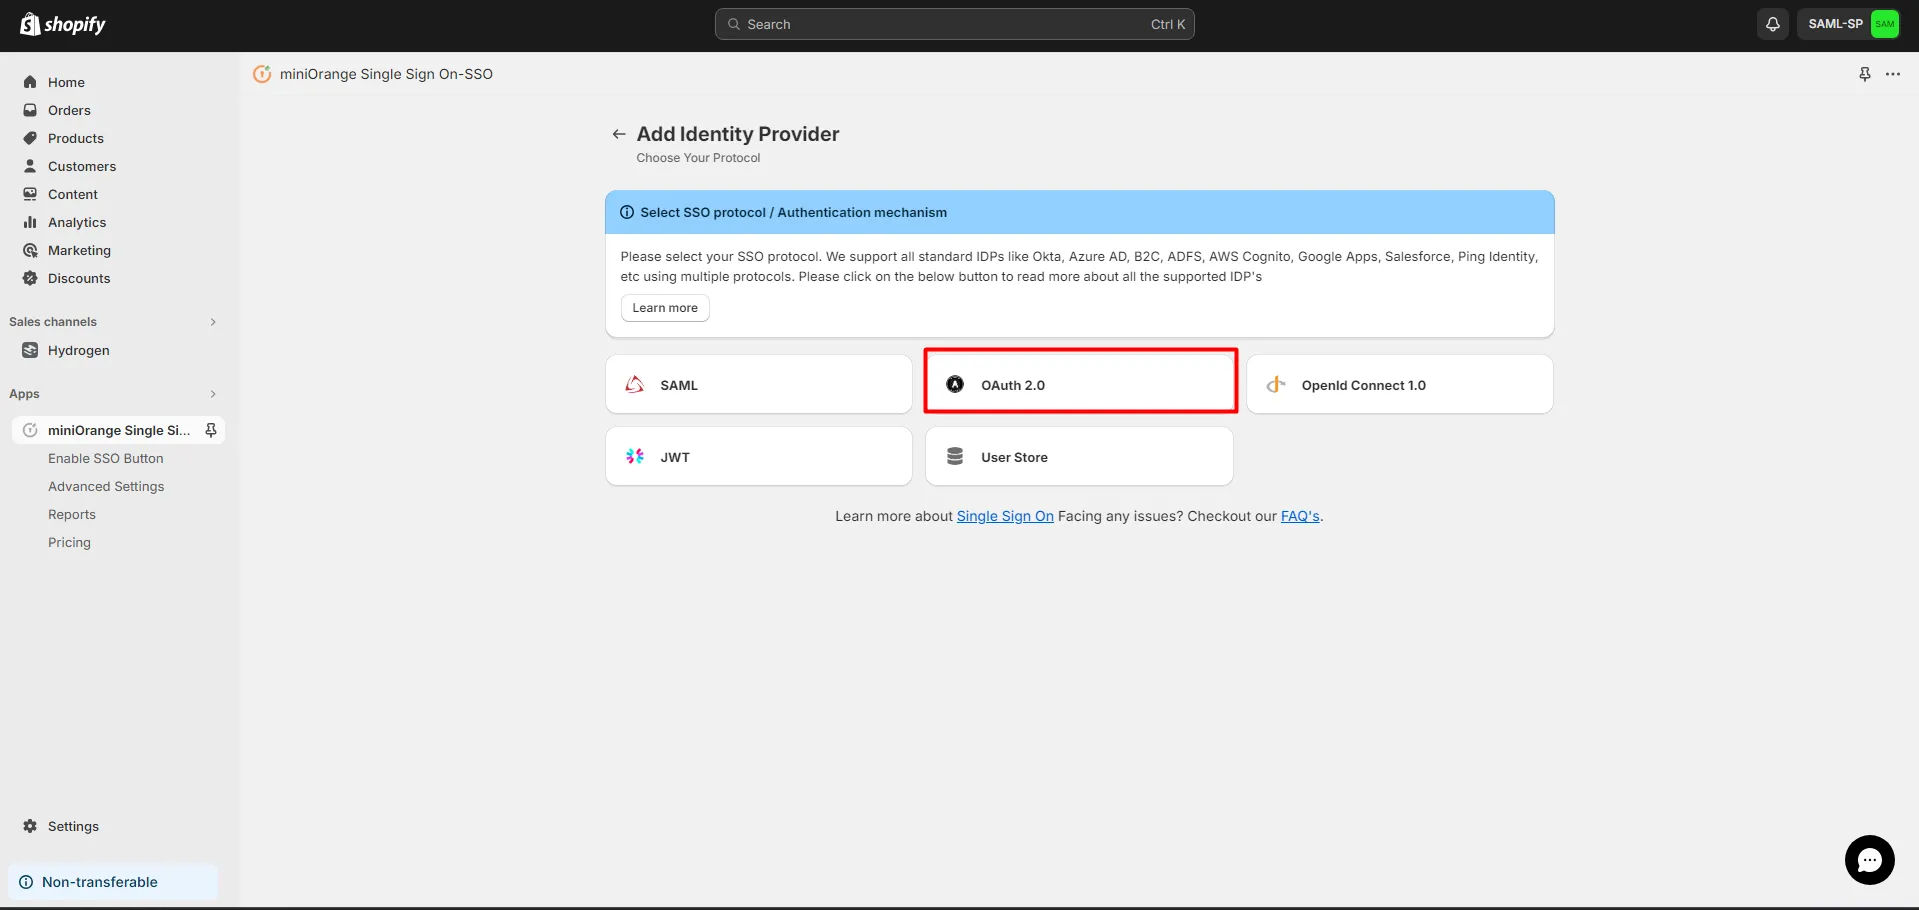Open the FAQ's link
This screenshot has height=910, width=1919.
tap(1300, 516)
